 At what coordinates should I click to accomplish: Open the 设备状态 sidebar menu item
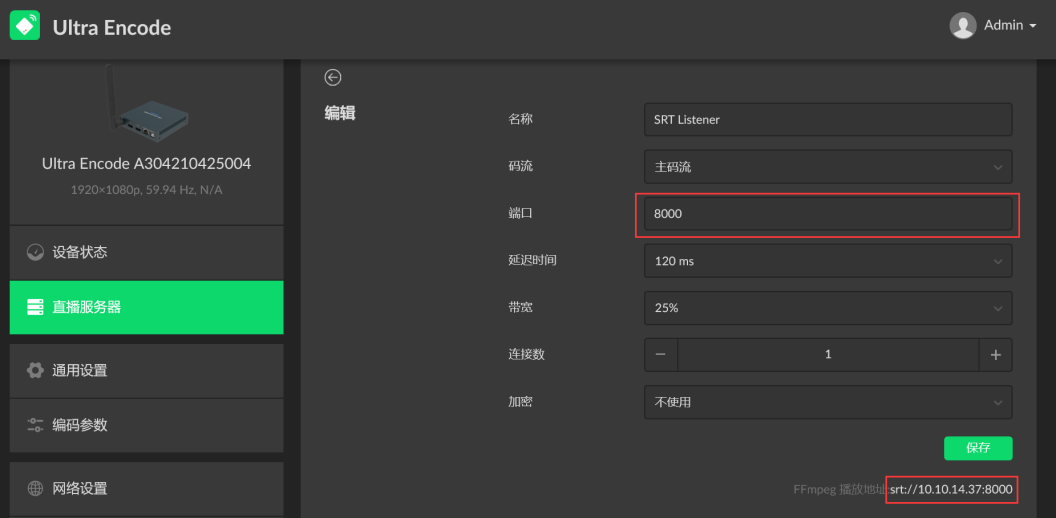pos(146,253)
